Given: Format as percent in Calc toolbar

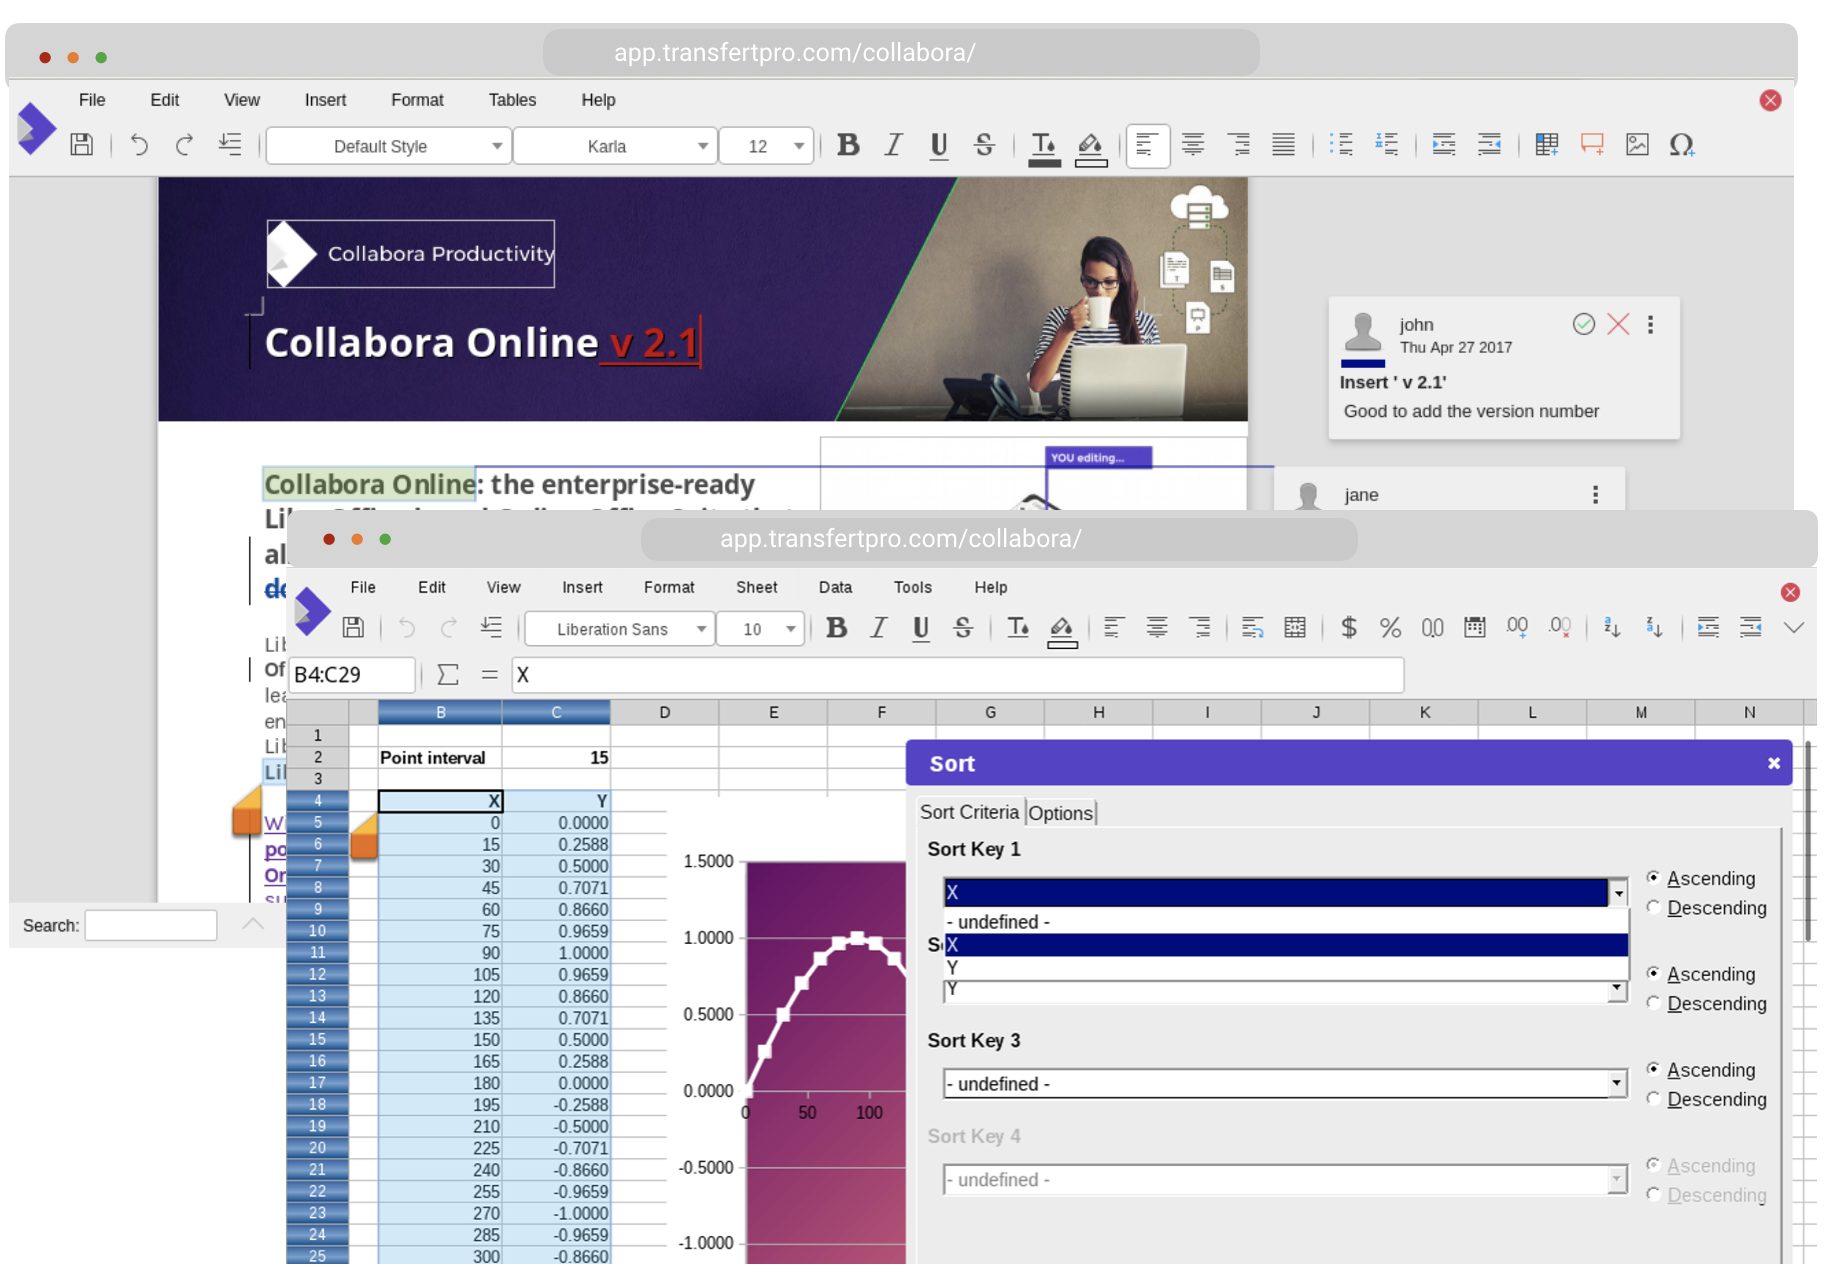Looking at the screenshot, I should pyautogui.click(x=1390, y=628).
